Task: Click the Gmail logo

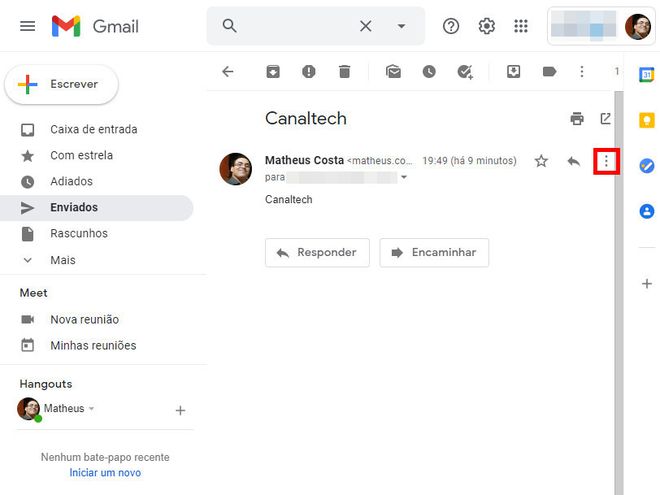Action: (x=95, y=26)
